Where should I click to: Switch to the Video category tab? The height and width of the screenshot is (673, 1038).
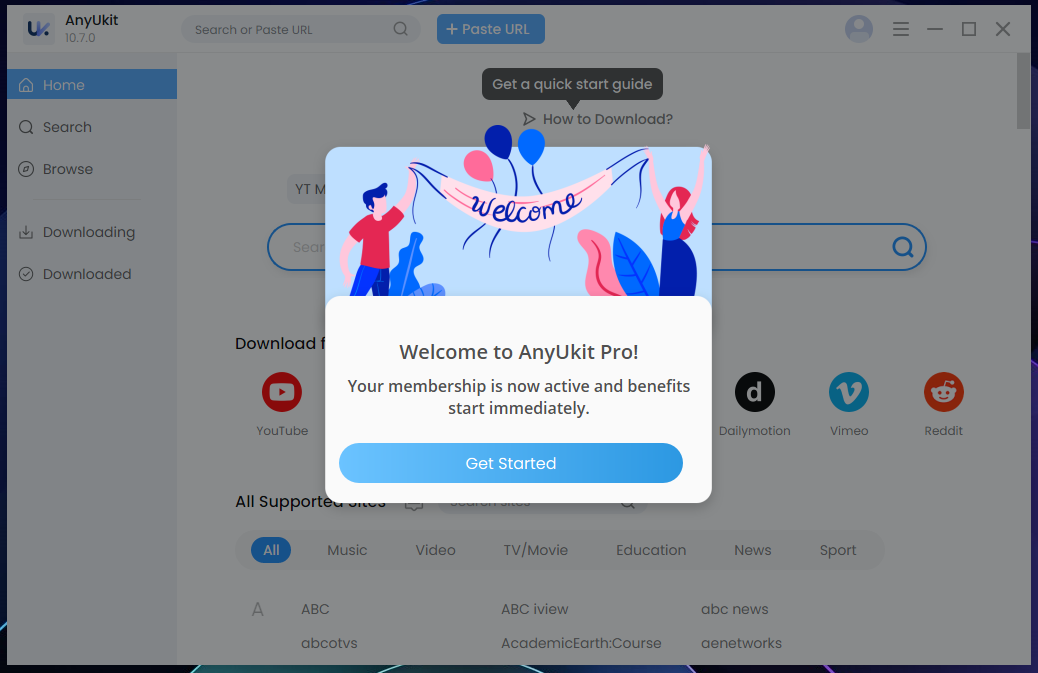click(436, 550)
